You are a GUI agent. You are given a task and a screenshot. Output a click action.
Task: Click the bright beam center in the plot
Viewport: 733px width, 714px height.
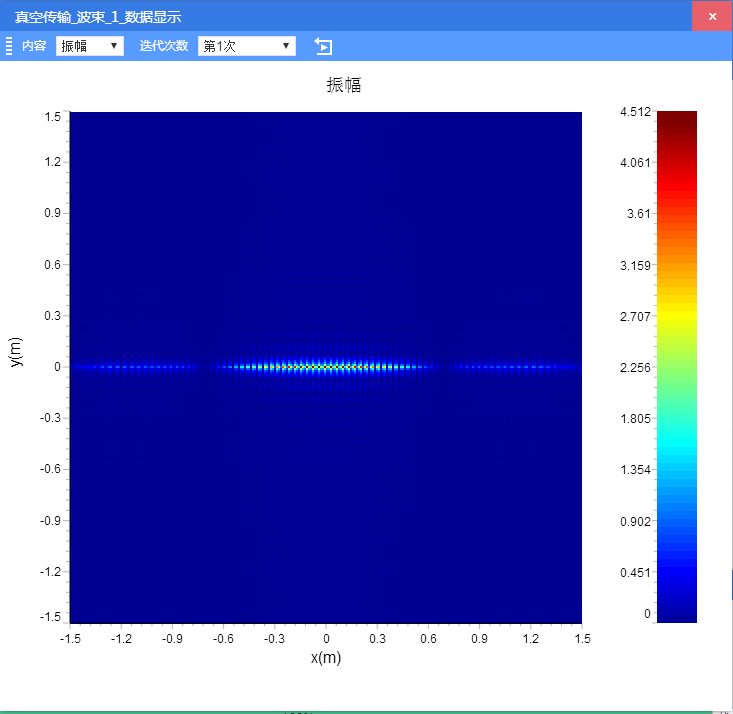click(x=326, y=367)
